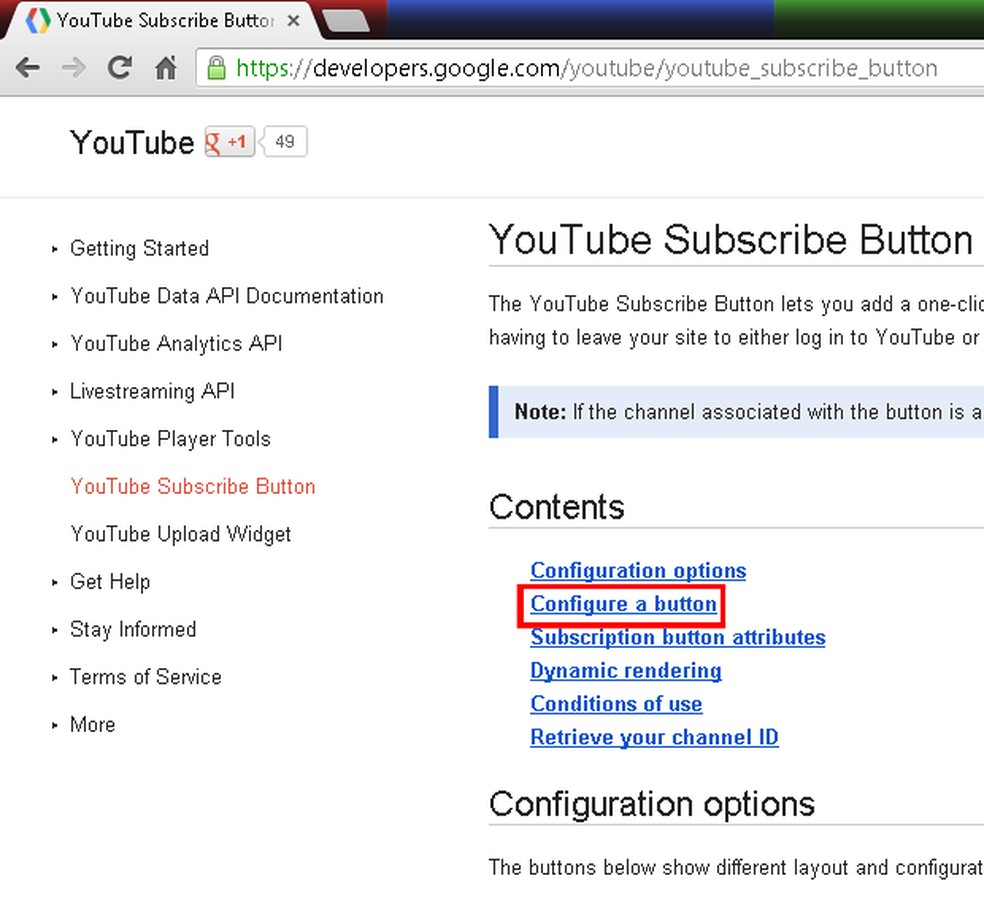Select YouTube Upload Widget in the sidebar
Screen dimensions: 984x908
tap(180, 534)
